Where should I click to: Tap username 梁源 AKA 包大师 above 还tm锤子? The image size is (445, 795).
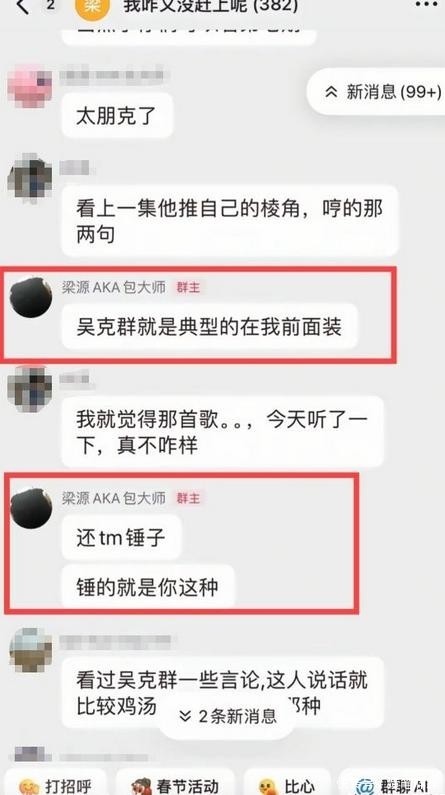pos(114,498)
